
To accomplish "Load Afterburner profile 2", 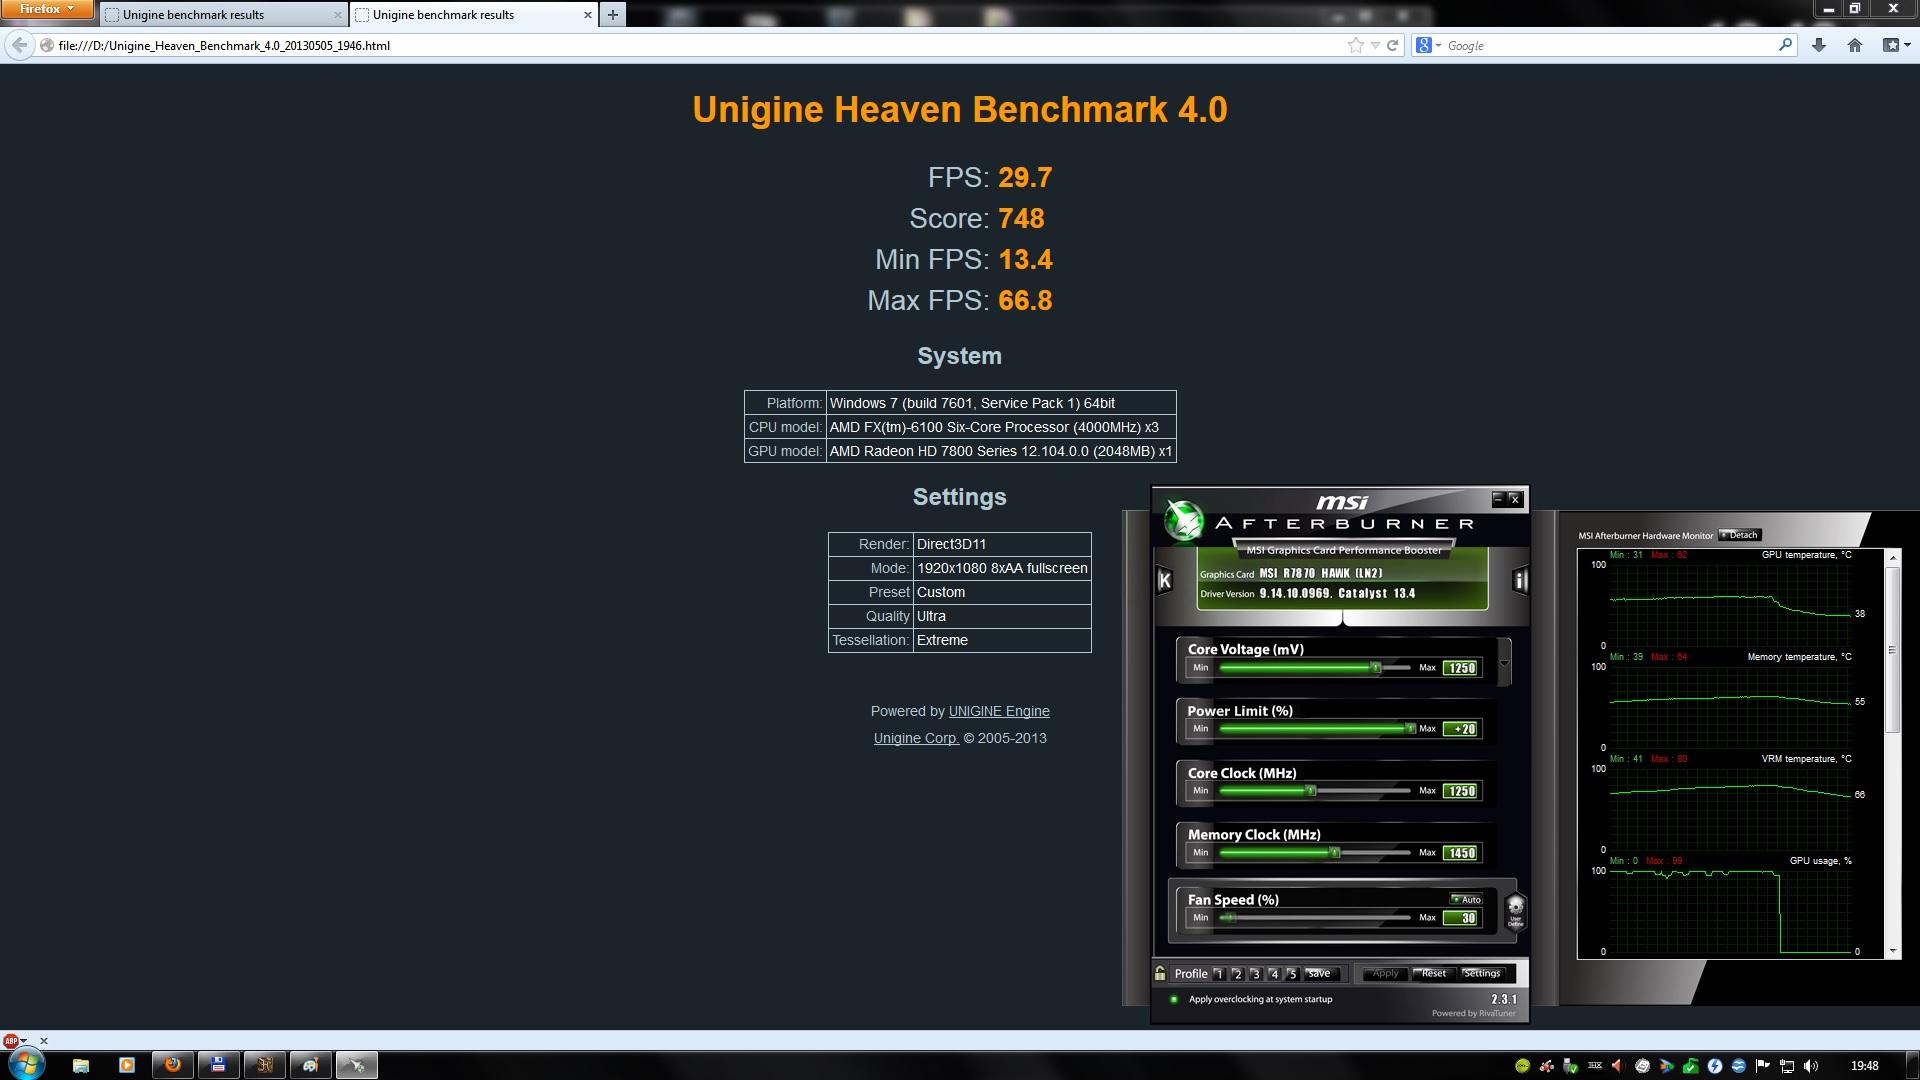I will point(1237,973).
